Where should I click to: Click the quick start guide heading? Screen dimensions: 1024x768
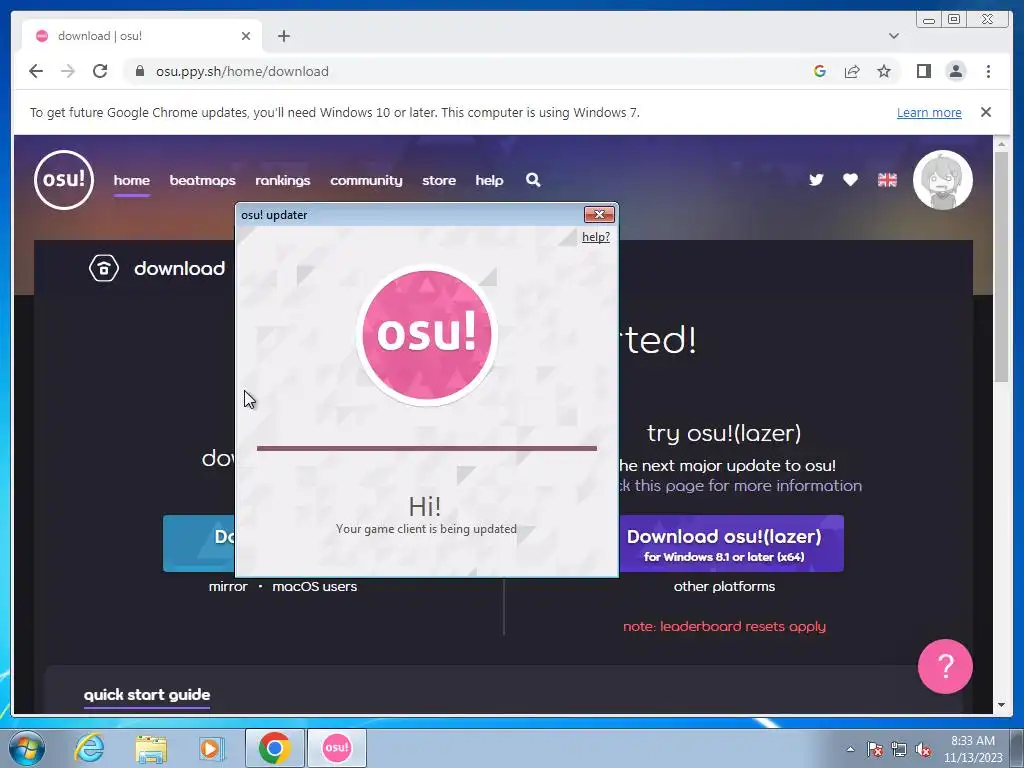(147, 695)
